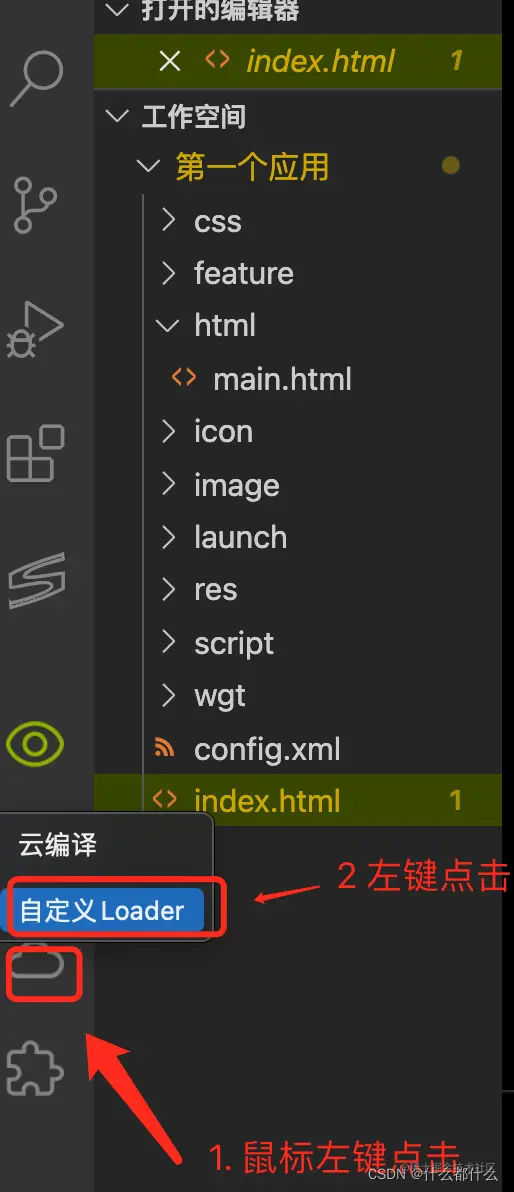514x1192 pixels.
Task: Click the S-shaped APICloud sidebar icon
Action: (36, 580)
